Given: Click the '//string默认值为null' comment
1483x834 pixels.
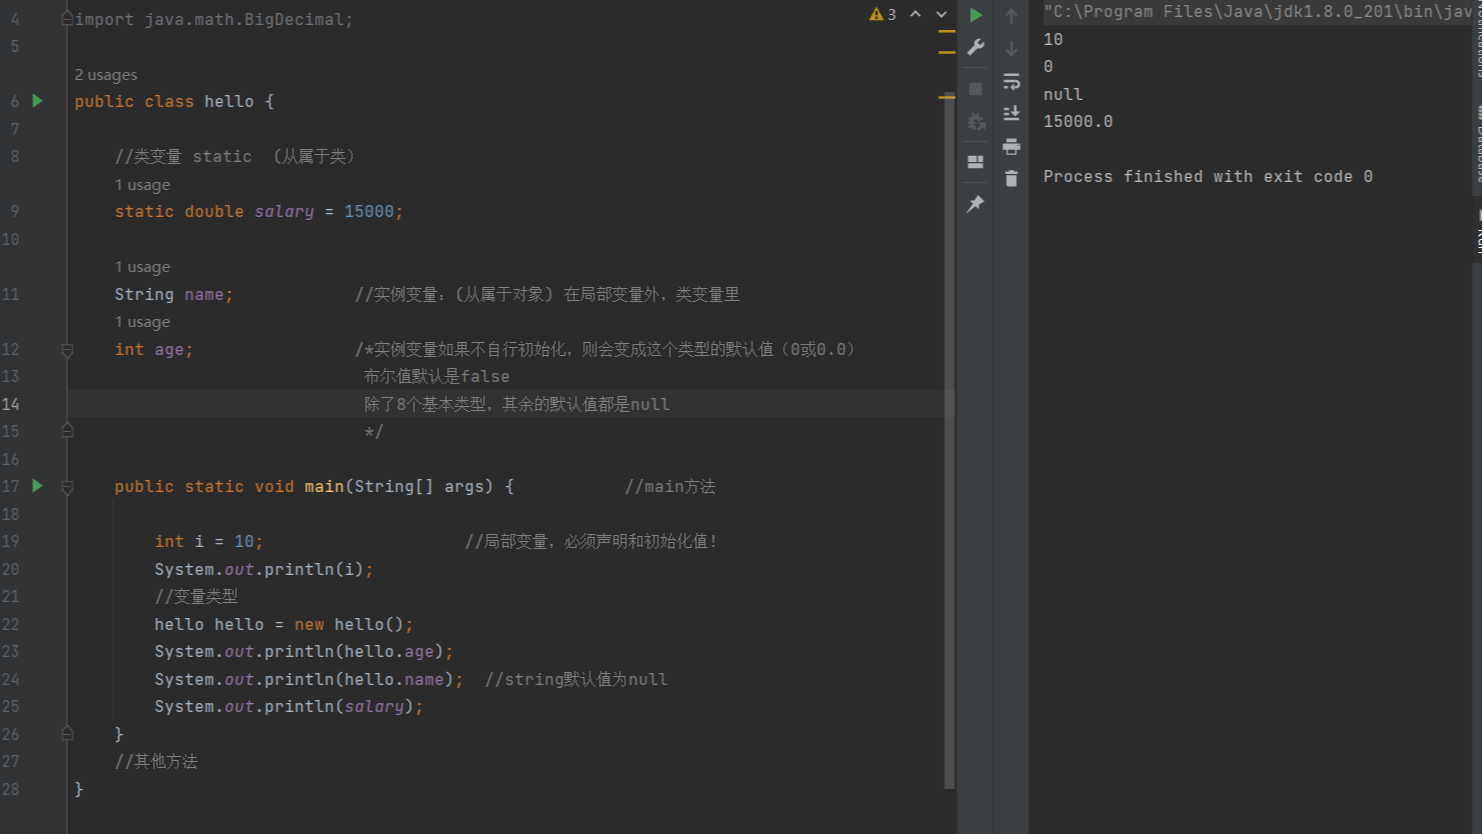Looking at the screenshot, I should (576, 679).
